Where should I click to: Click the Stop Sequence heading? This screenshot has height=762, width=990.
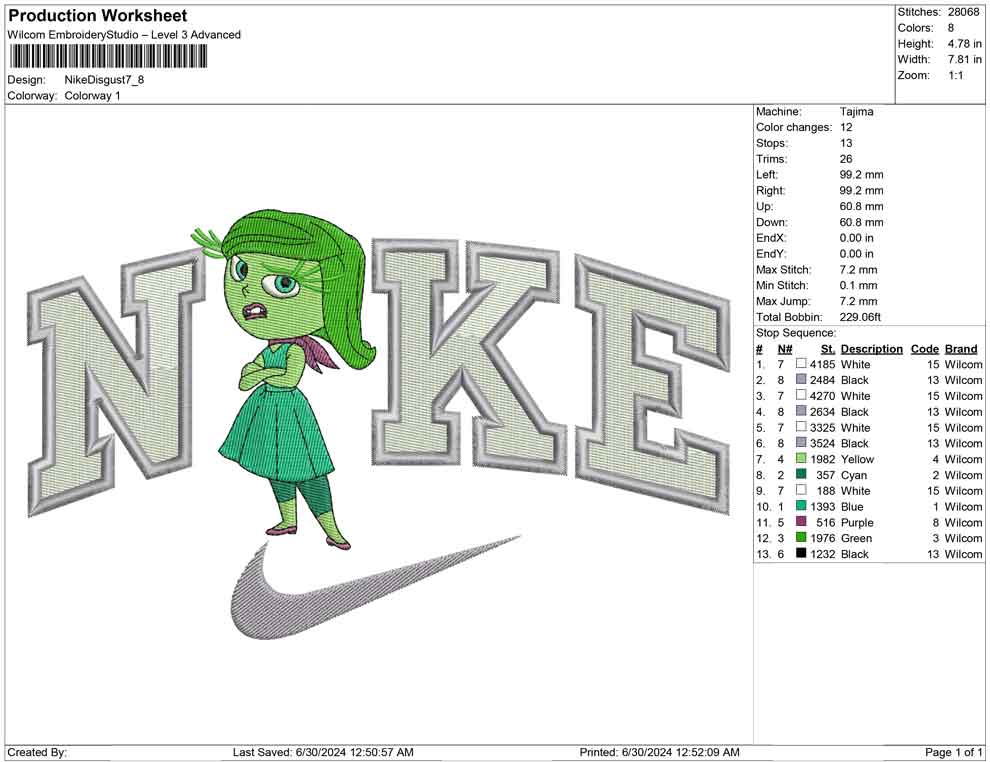click(796, 333)
